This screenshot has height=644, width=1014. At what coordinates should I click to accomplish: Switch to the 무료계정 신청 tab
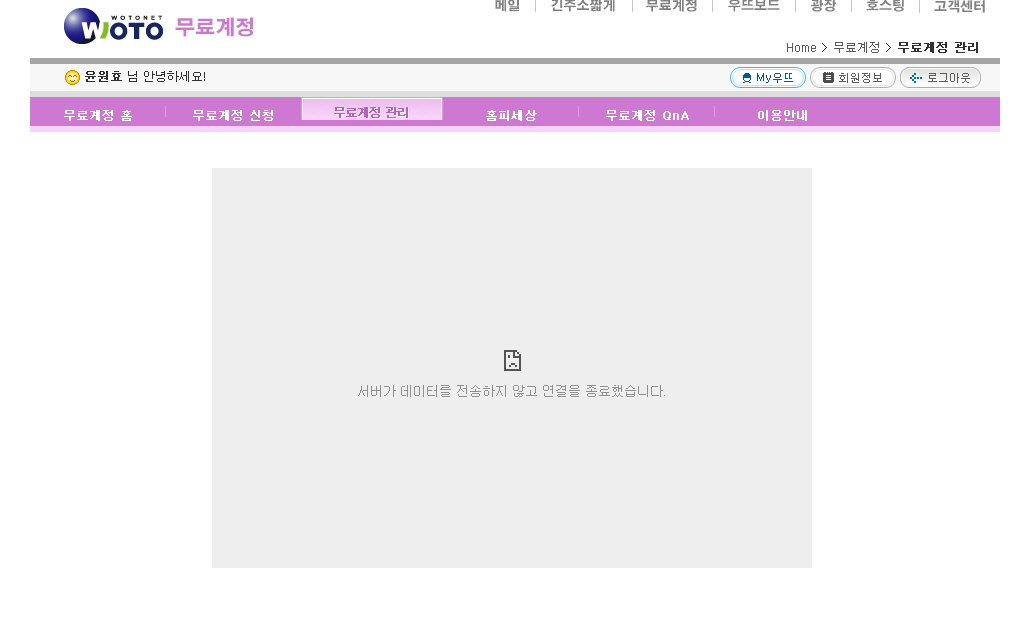[233, 115]
